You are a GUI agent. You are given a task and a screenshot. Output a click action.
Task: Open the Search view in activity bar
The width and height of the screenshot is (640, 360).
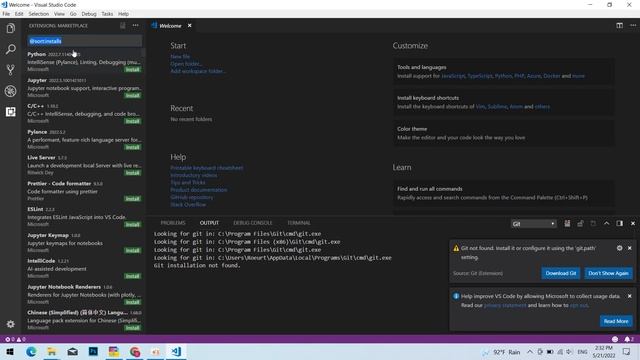pyautogui.click(x=11, y=49)
